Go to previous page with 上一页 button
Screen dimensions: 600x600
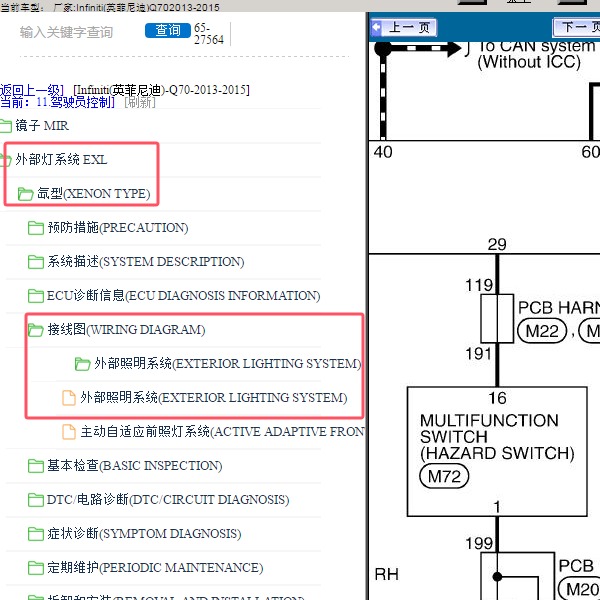(404, 28)
